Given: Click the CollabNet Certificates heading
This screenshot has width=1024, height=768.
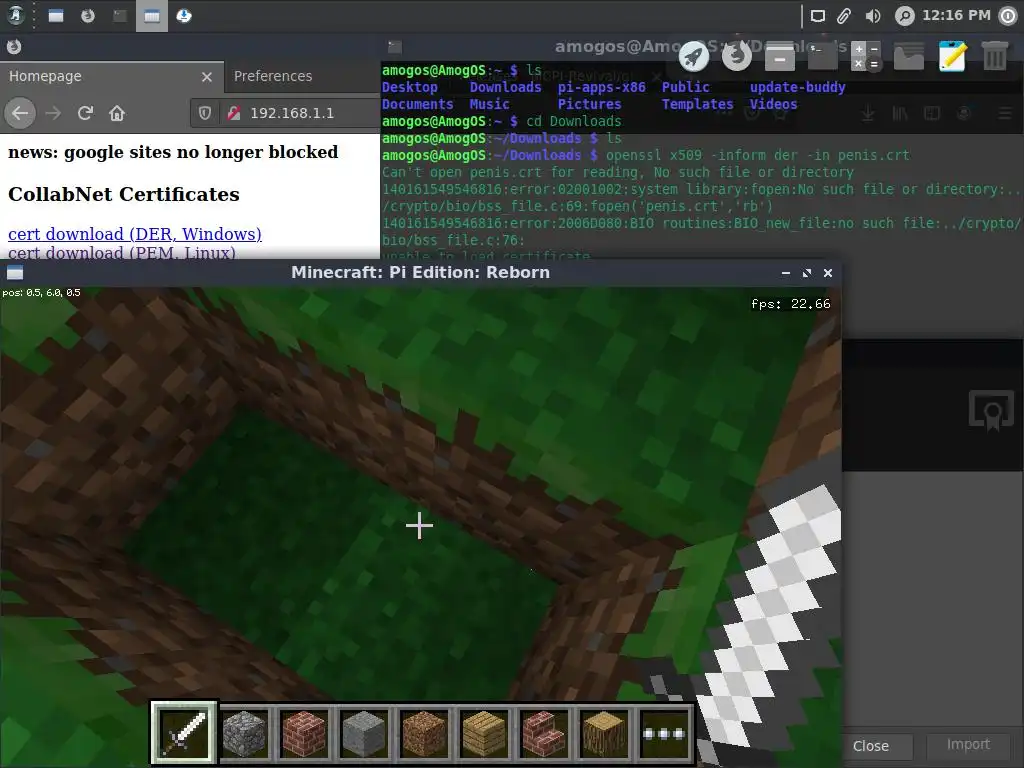Looking at the screenshot, I should (123, 194).
